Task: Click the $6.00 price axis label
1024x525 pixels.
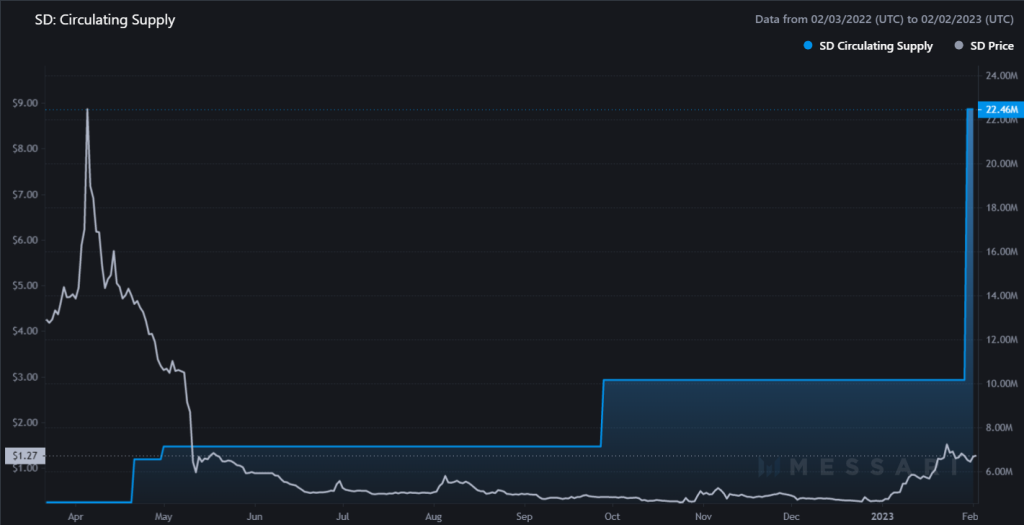Action: point(25,240)
